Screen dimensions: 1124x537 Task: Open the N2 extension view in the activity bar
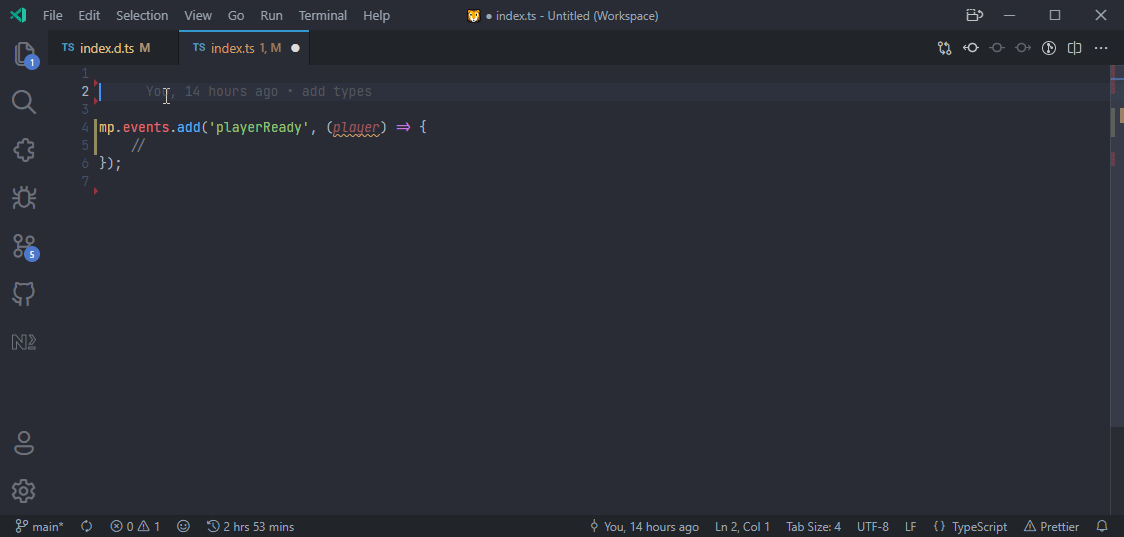[x=24, y=343]
